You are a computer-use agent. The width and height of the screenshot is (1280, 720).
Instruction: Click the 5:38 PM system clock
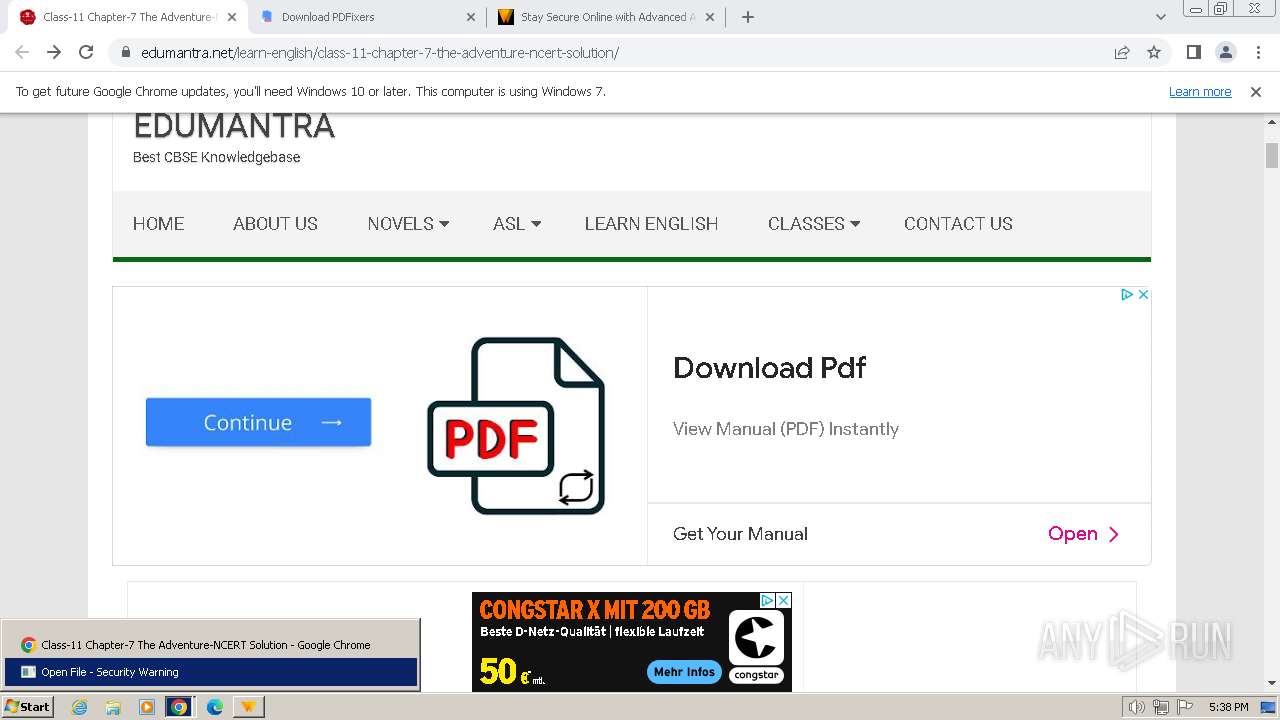tap(1228, 707)
